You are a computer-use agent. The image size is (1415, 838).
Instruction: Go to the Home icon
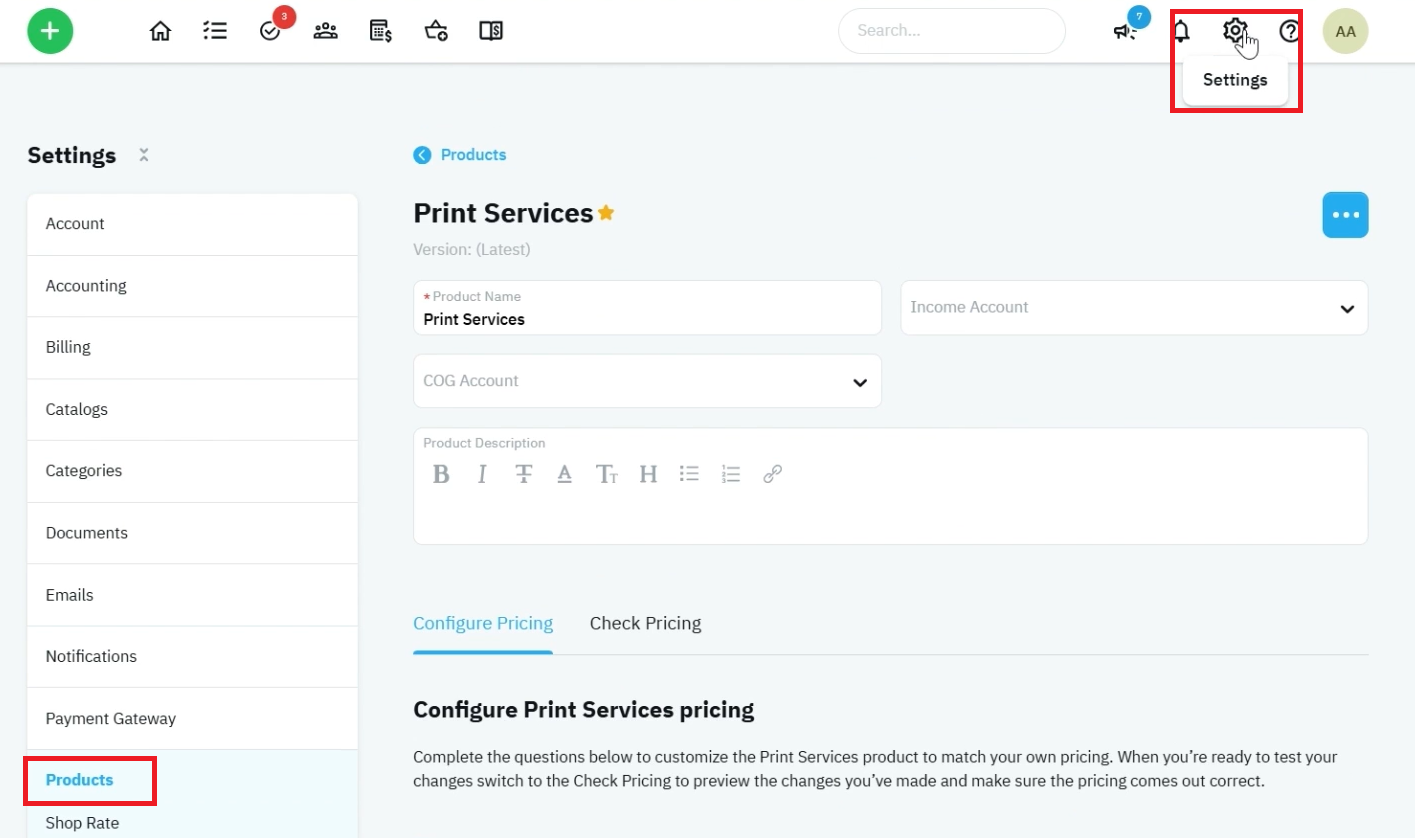click(x=160, y=31)
